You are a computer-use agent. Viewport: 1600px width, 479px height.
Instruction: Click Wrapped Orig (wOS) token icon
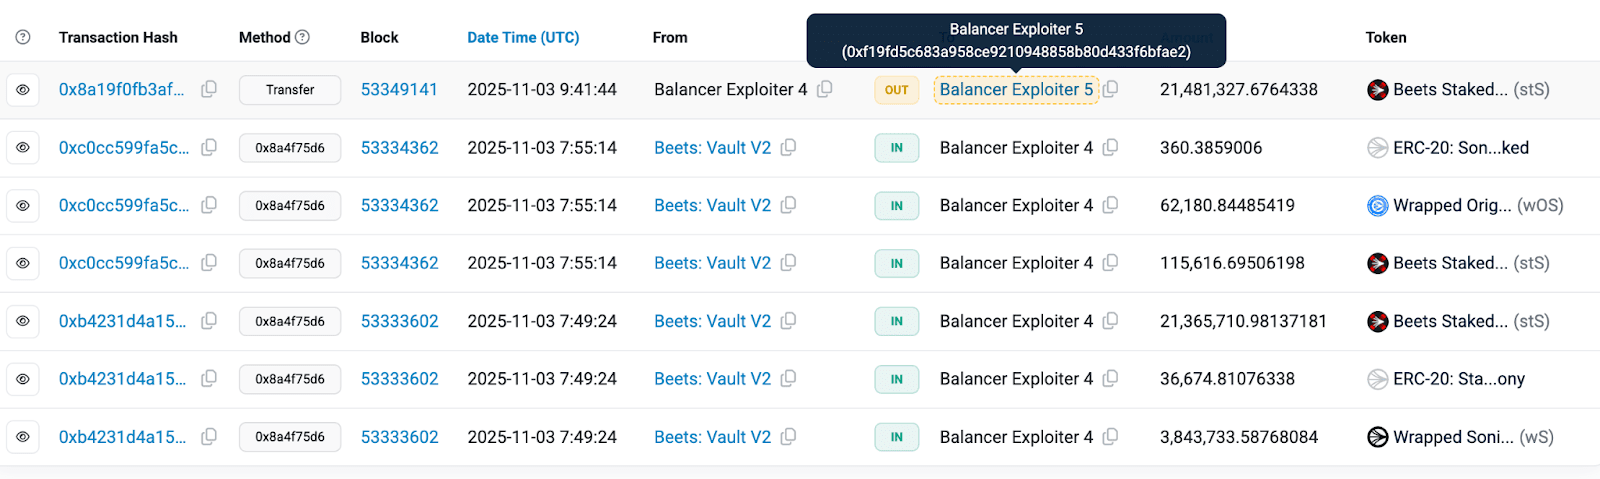click(1377, 205)
